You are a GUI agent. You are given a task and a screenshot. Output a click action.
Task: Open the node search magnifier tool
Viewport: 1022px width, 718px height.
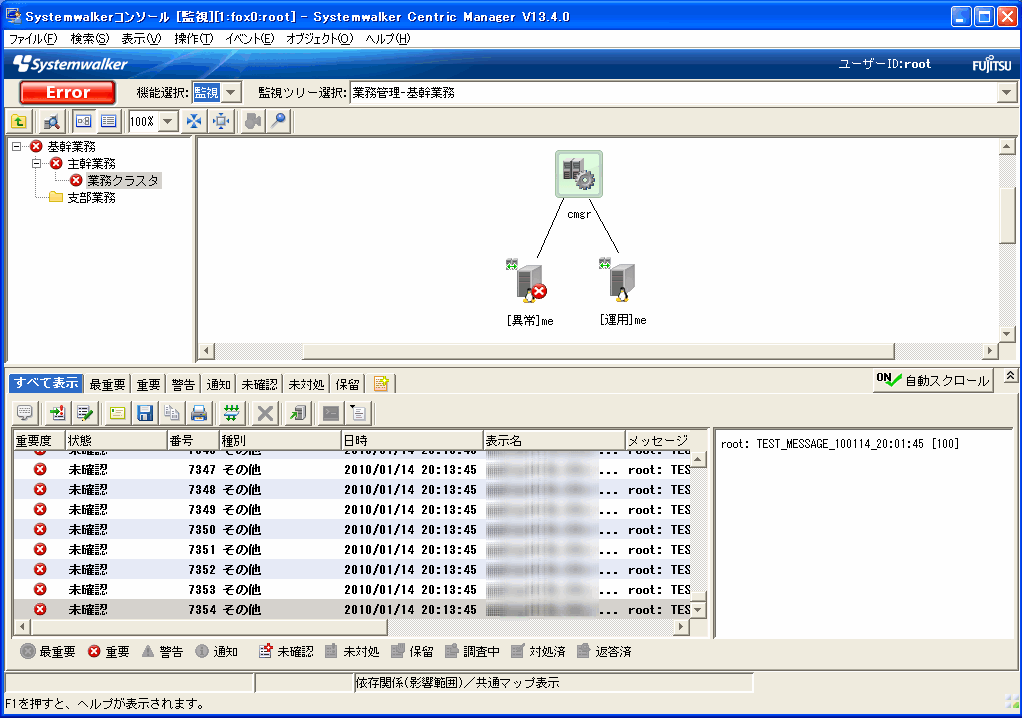51,121
